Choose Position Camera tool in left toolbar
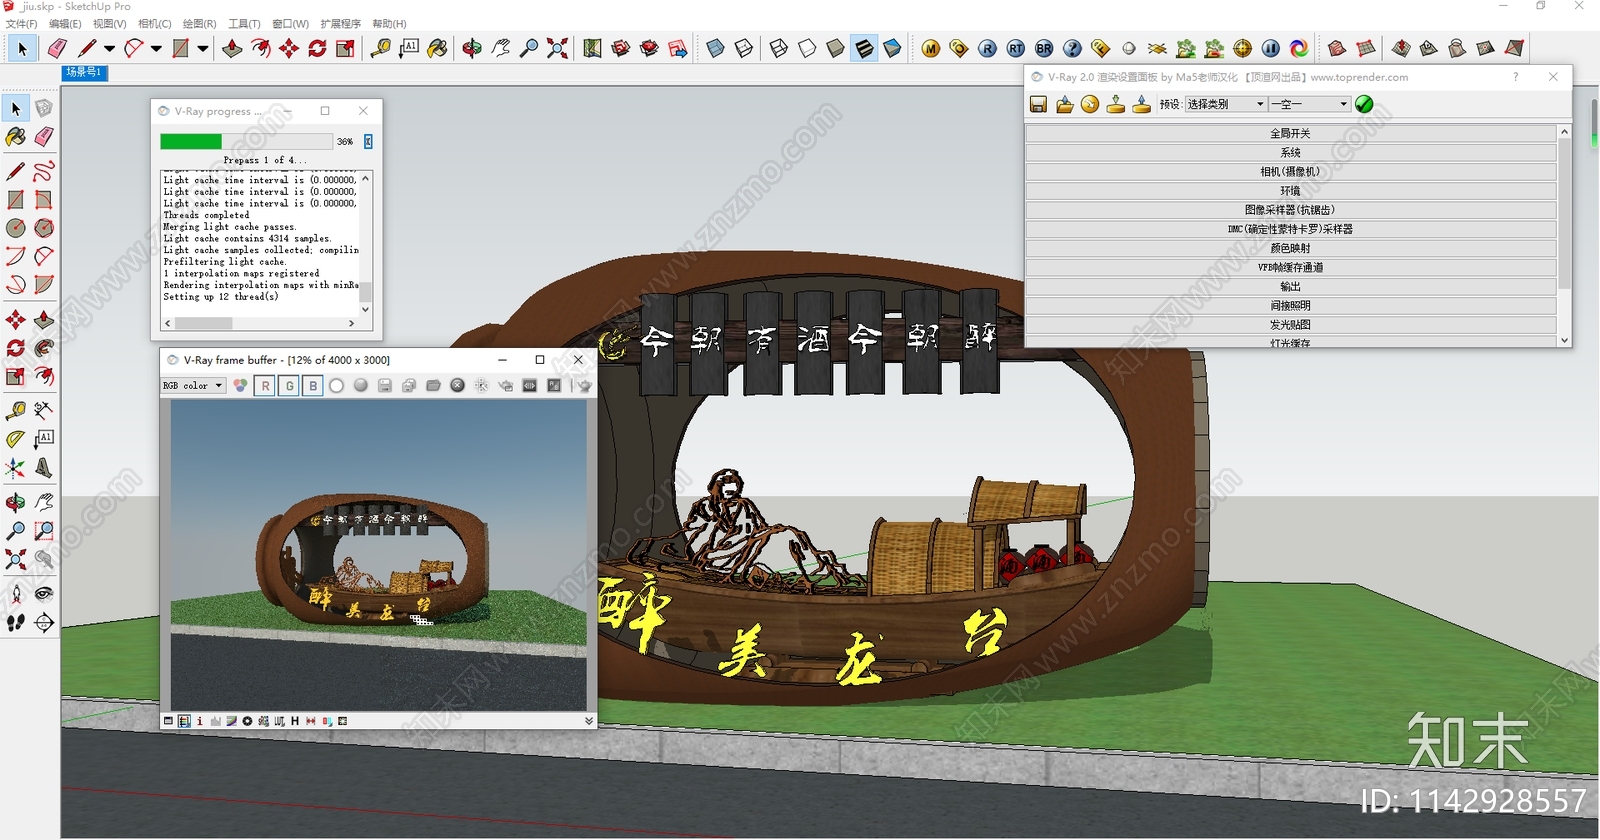The height and width of the screenshot is (840, 1600). coord(16,594)
